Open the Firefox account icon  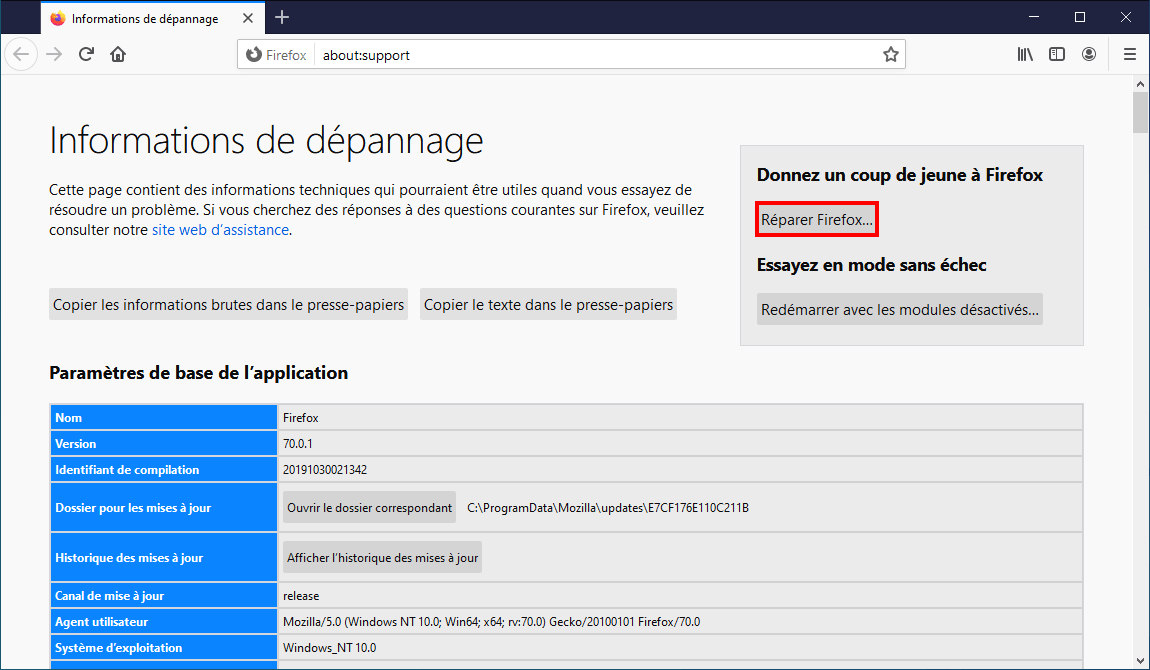[1089, 54]
